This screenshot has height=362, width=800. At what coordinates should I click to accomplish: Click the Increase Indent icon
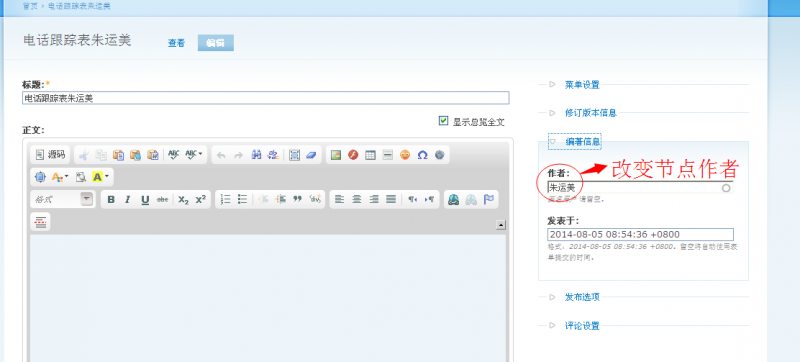point(281,200)
